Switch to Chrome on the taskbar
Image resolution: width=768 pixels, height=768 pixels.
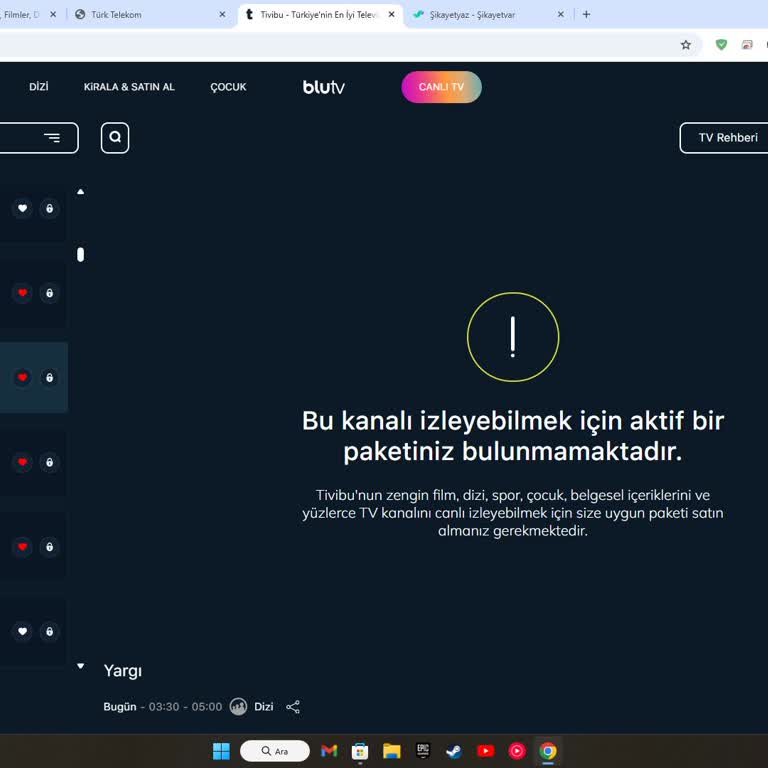coord(548,751)
